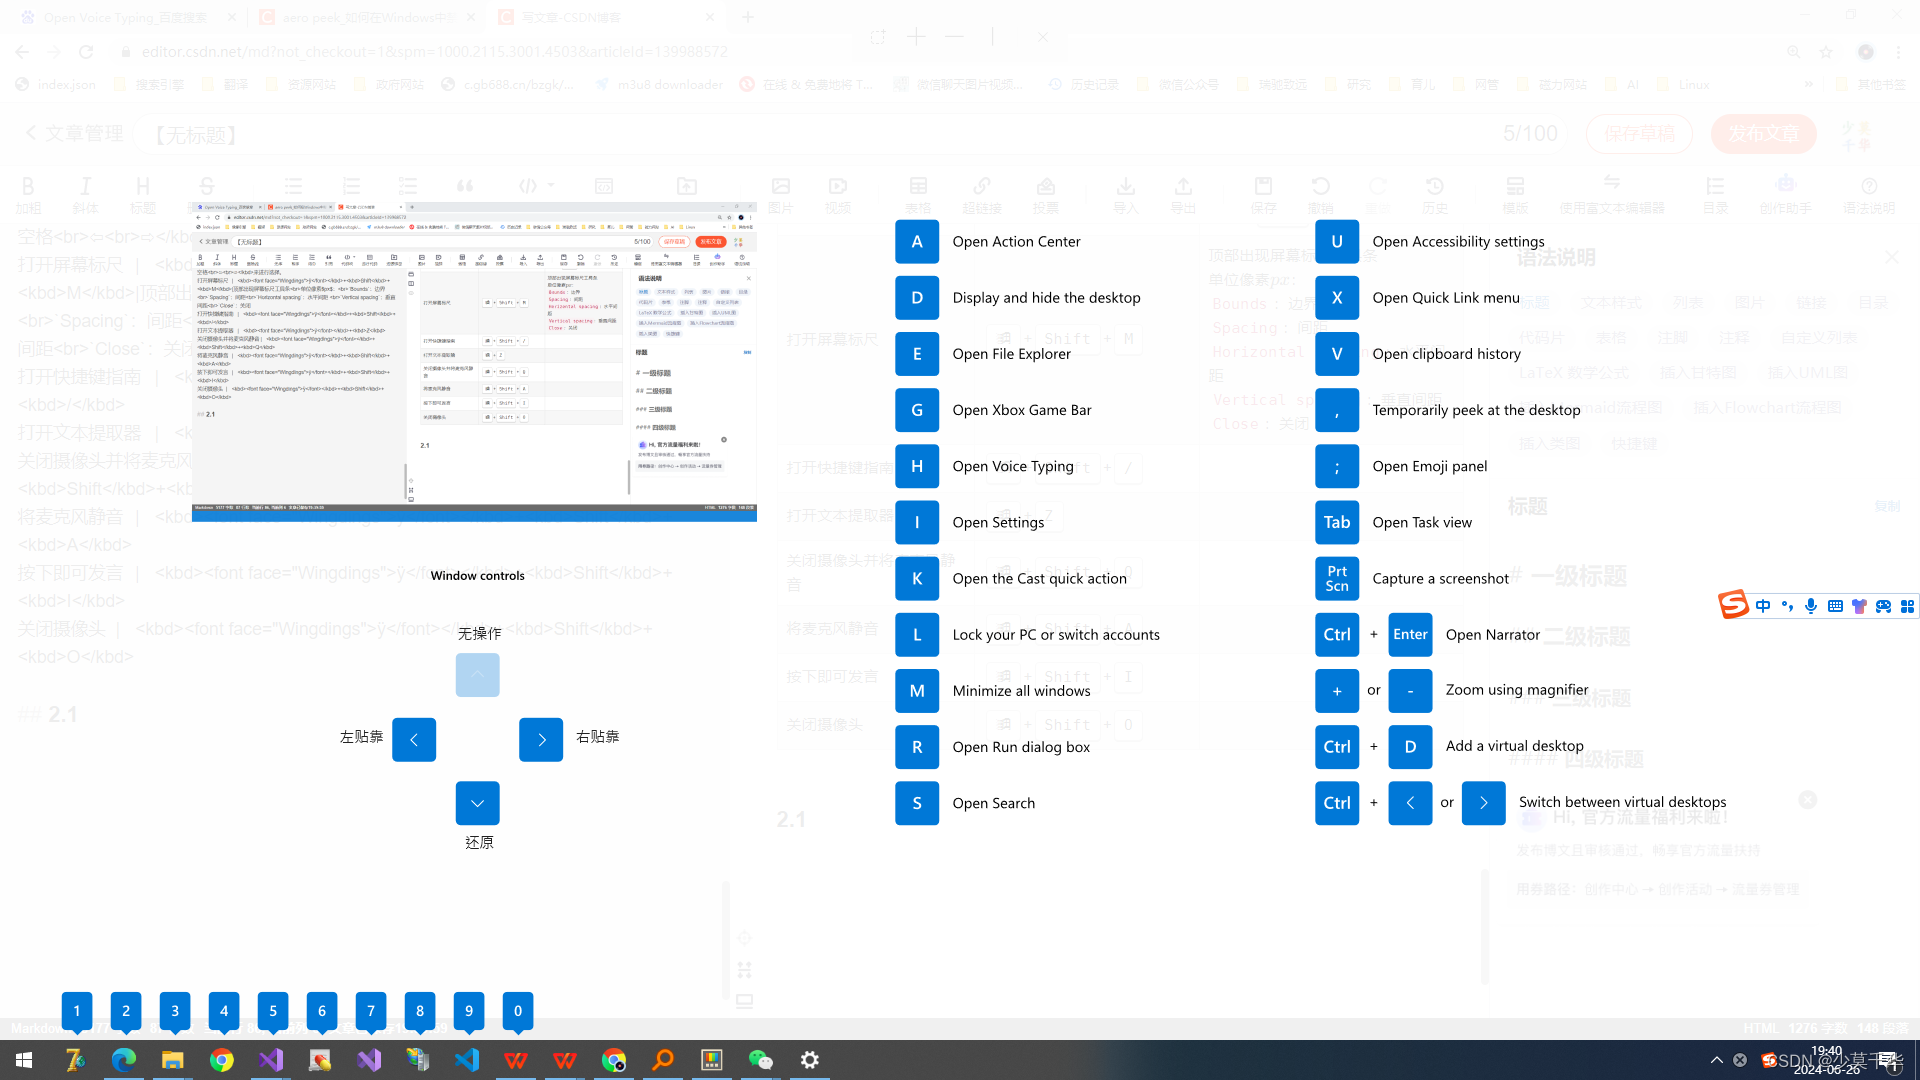Toggle the left-align paste button

pyautogui.click(x=413, y=738)
